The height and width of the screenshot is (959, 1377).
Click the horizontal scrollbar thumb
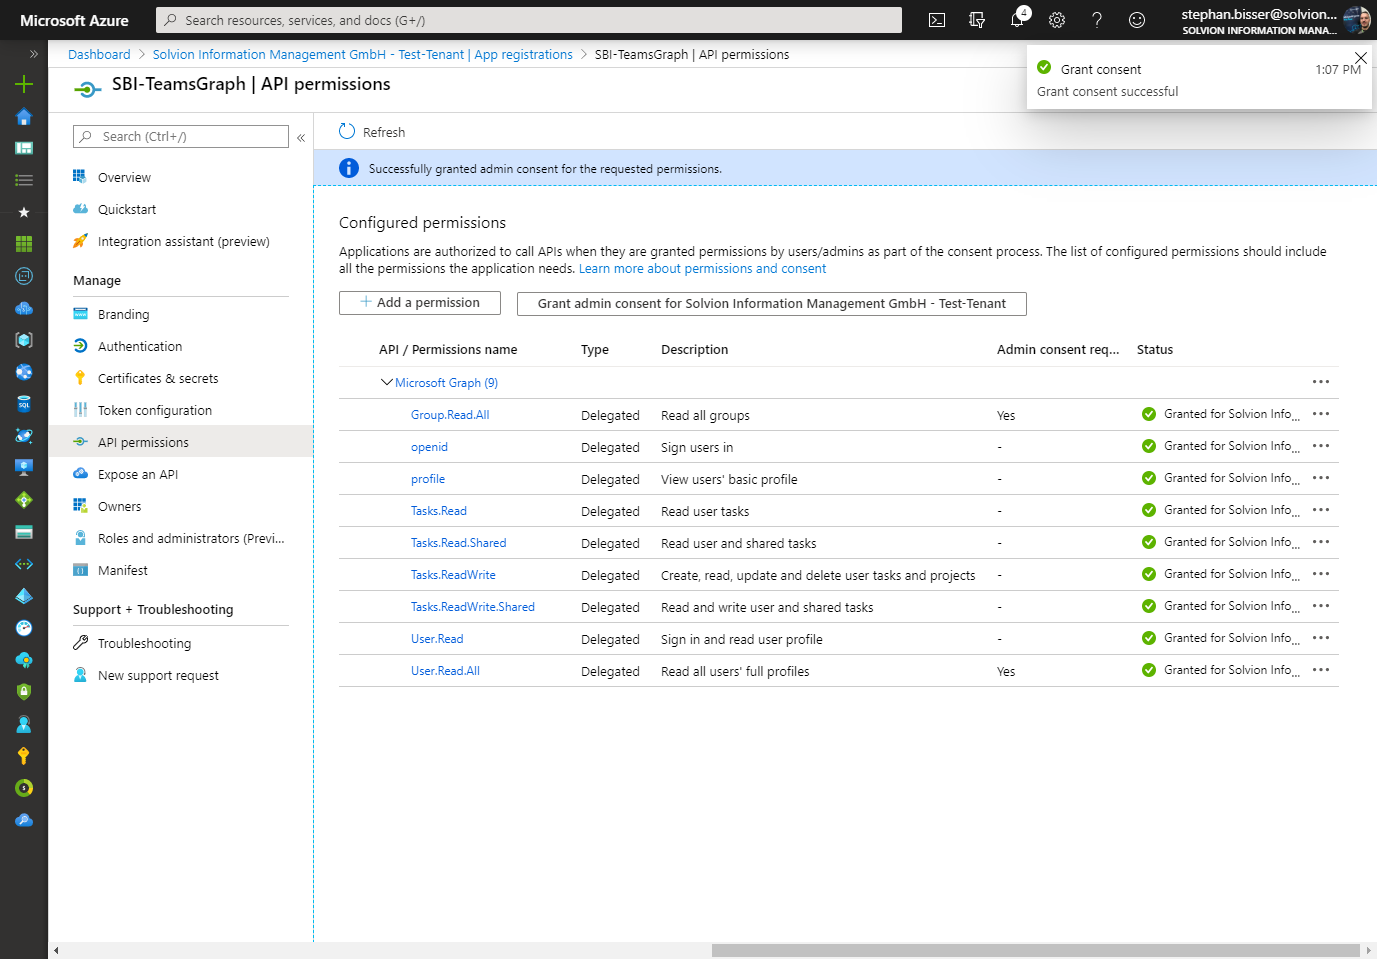(1036, 950)
